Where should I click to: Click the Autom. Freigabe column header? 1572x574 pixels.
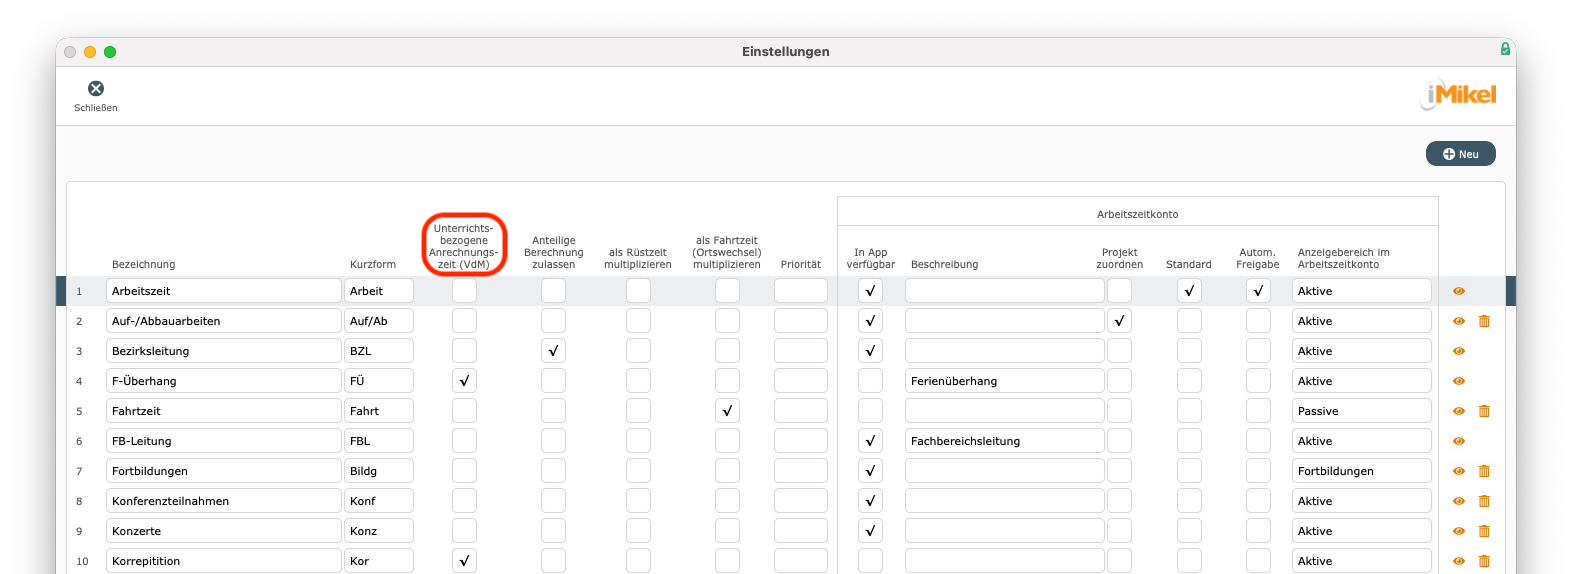[x=1258, y=259]
